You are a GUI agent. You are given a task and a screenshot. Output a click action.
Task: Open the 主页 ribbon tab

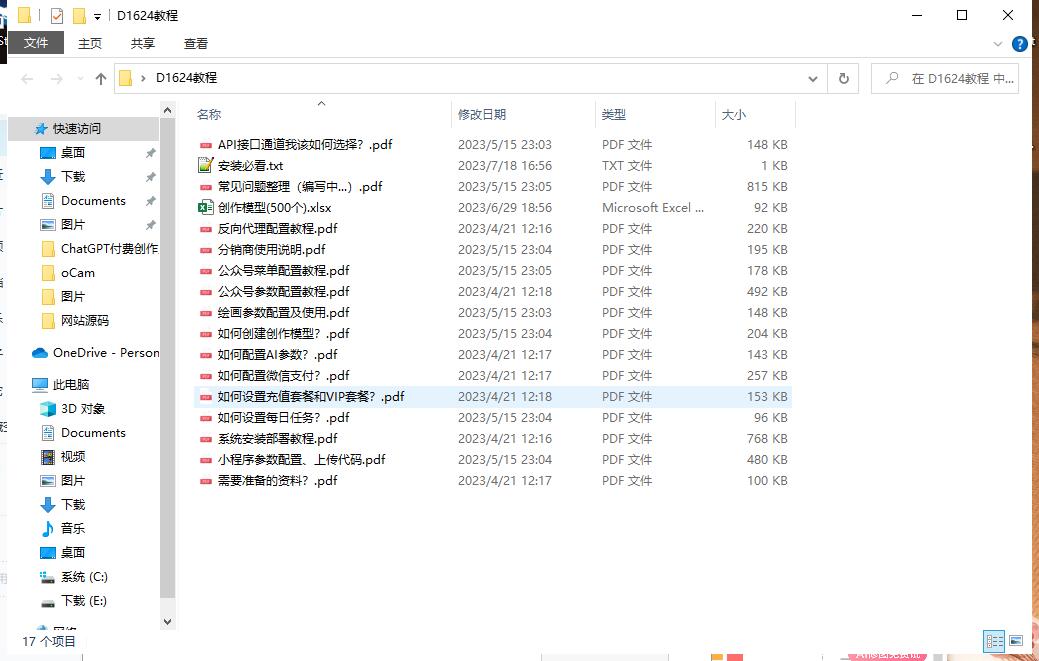coord(90,44)
